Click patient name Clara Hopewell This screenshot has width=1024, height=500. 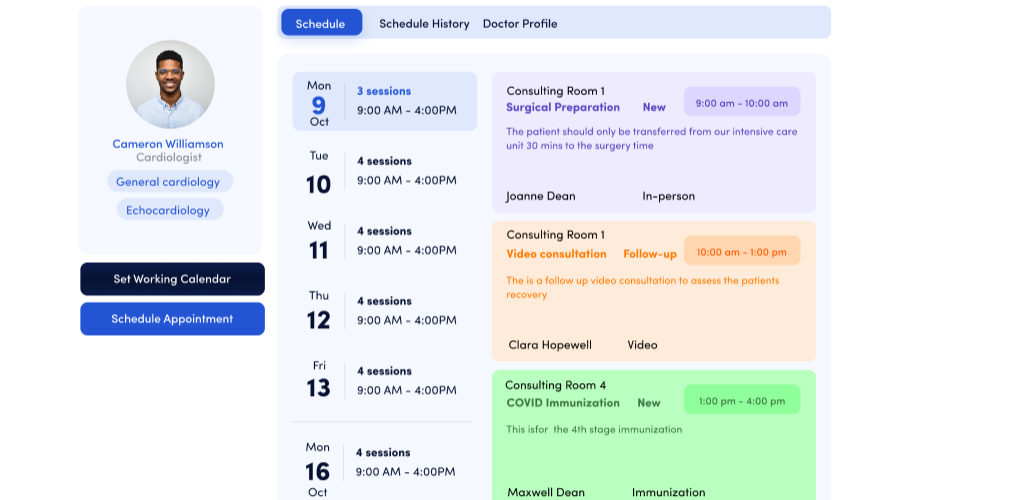[550, 345]
